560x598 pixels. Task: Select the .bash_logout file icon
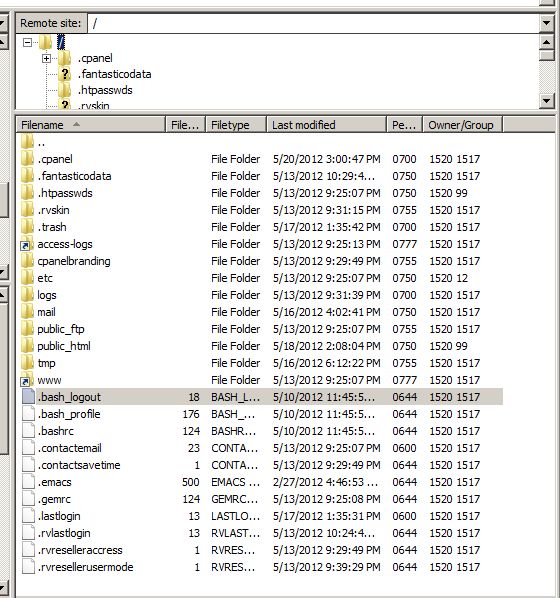coord(28,397)
